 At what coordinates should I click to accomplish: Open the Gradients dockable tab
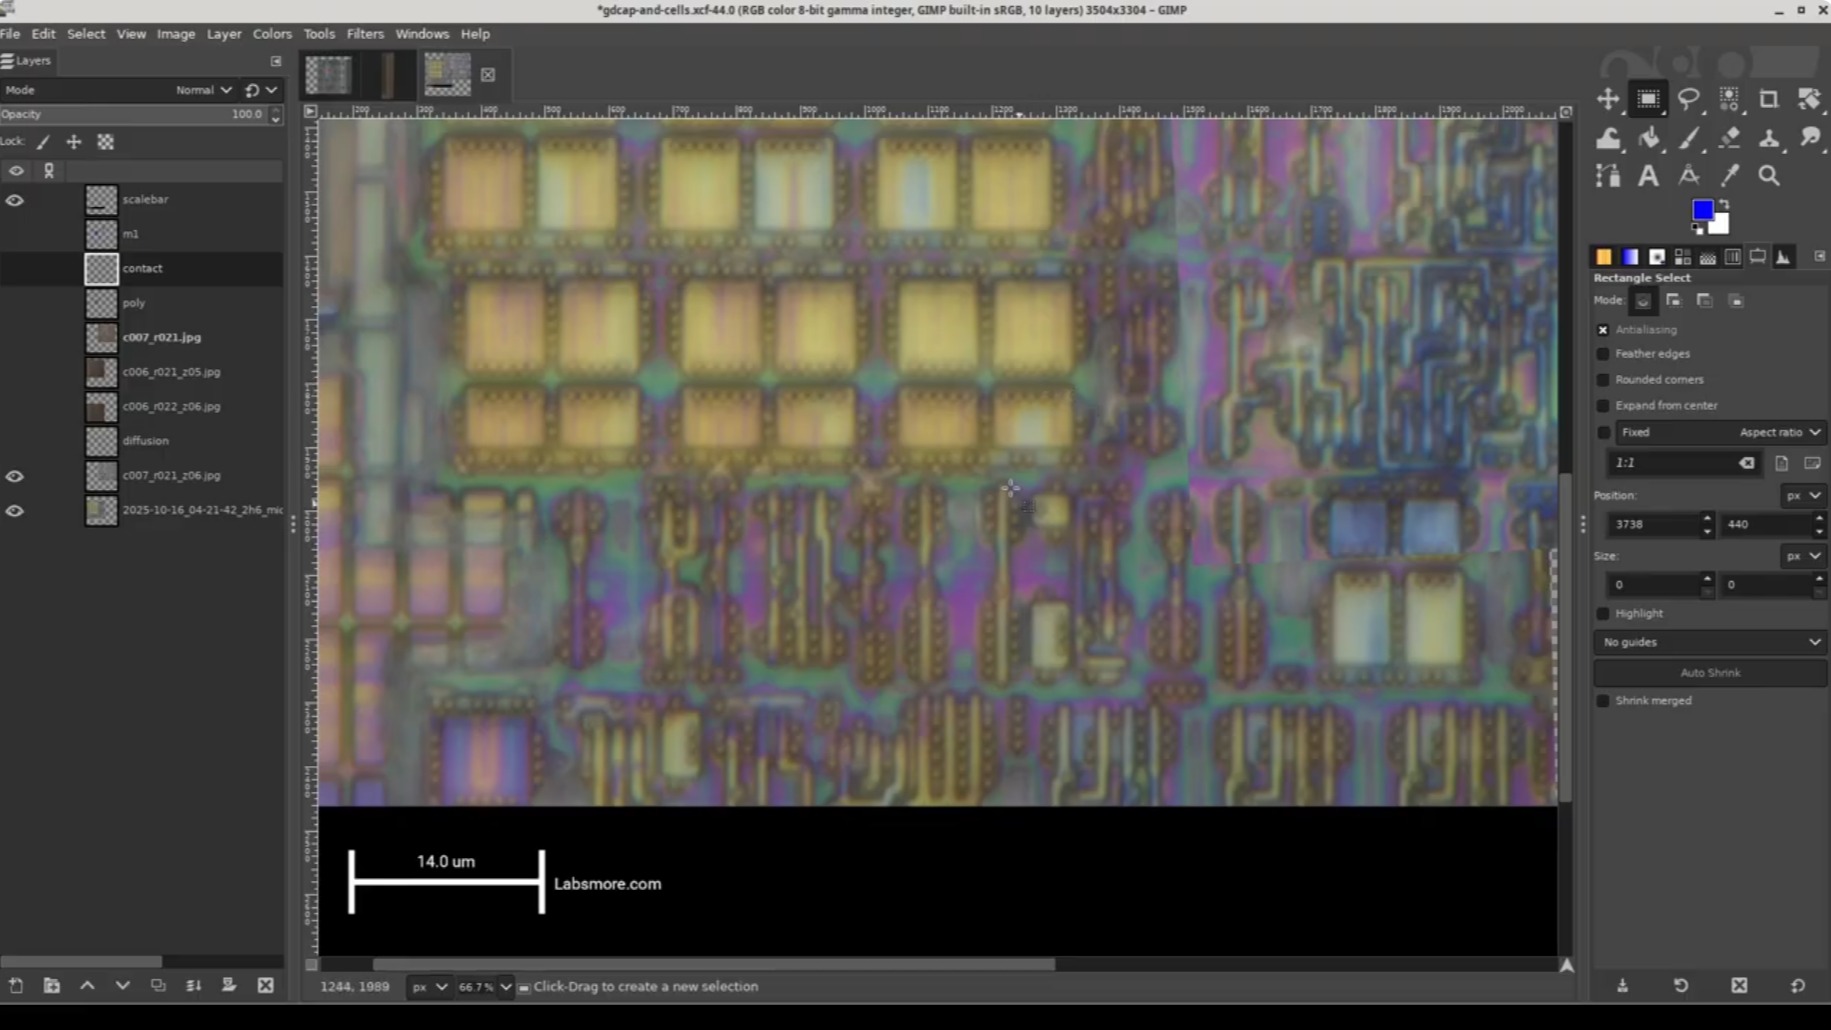click(x=1631, y=257)
